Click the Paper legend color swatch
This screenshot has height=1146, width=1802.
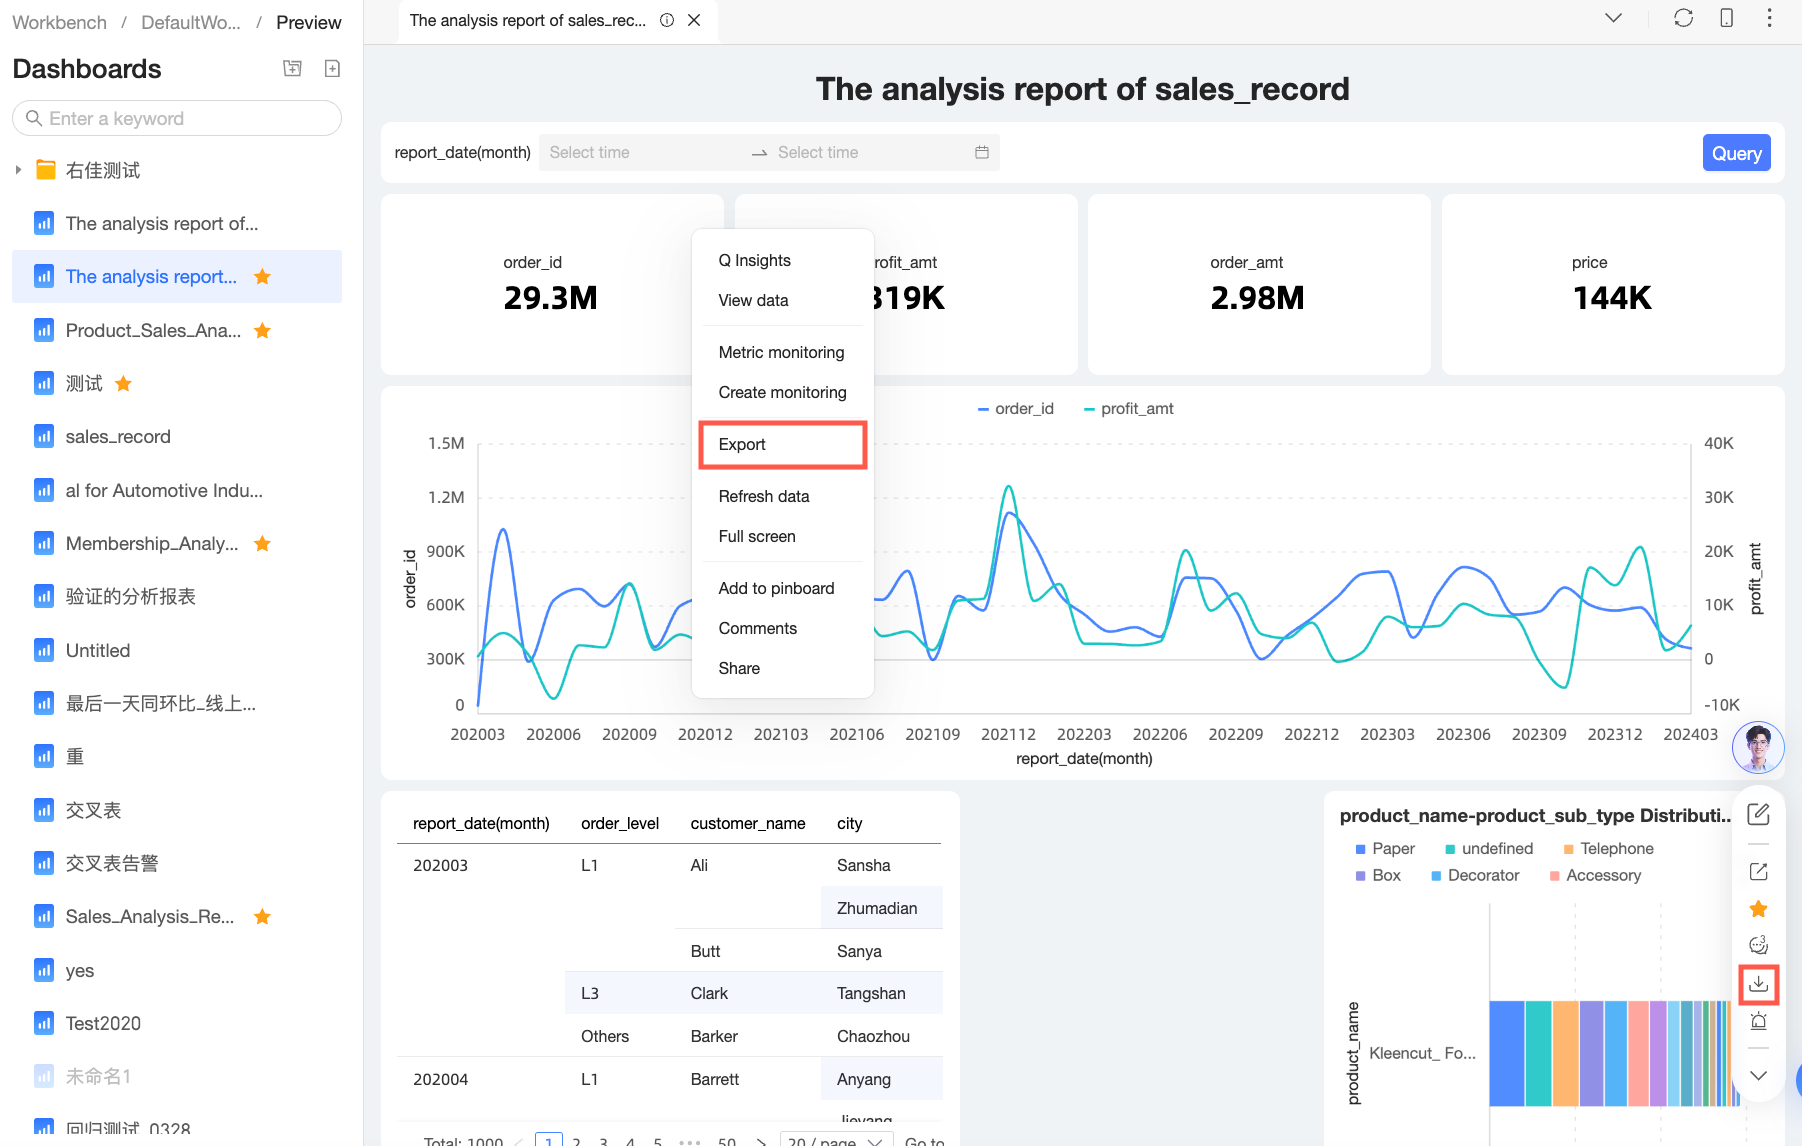pos(1360,849)
